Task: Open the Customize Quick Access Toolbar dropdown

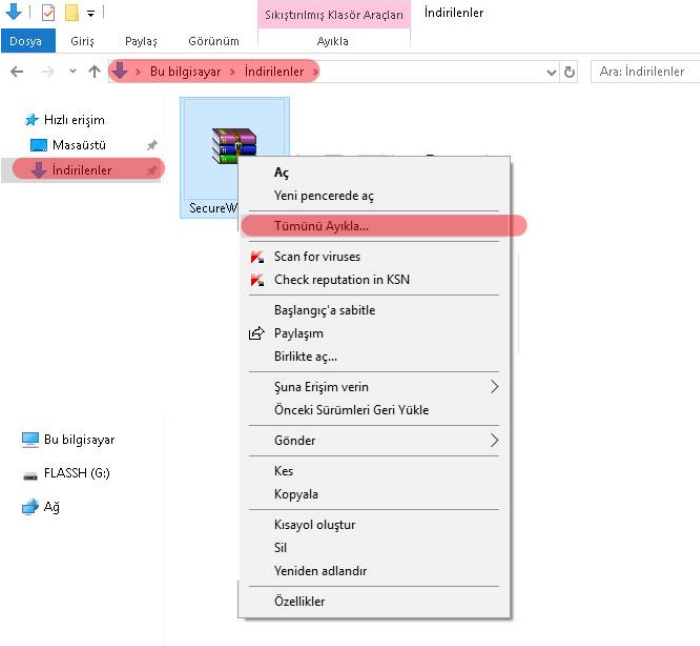Action: (x=91, y=14)
